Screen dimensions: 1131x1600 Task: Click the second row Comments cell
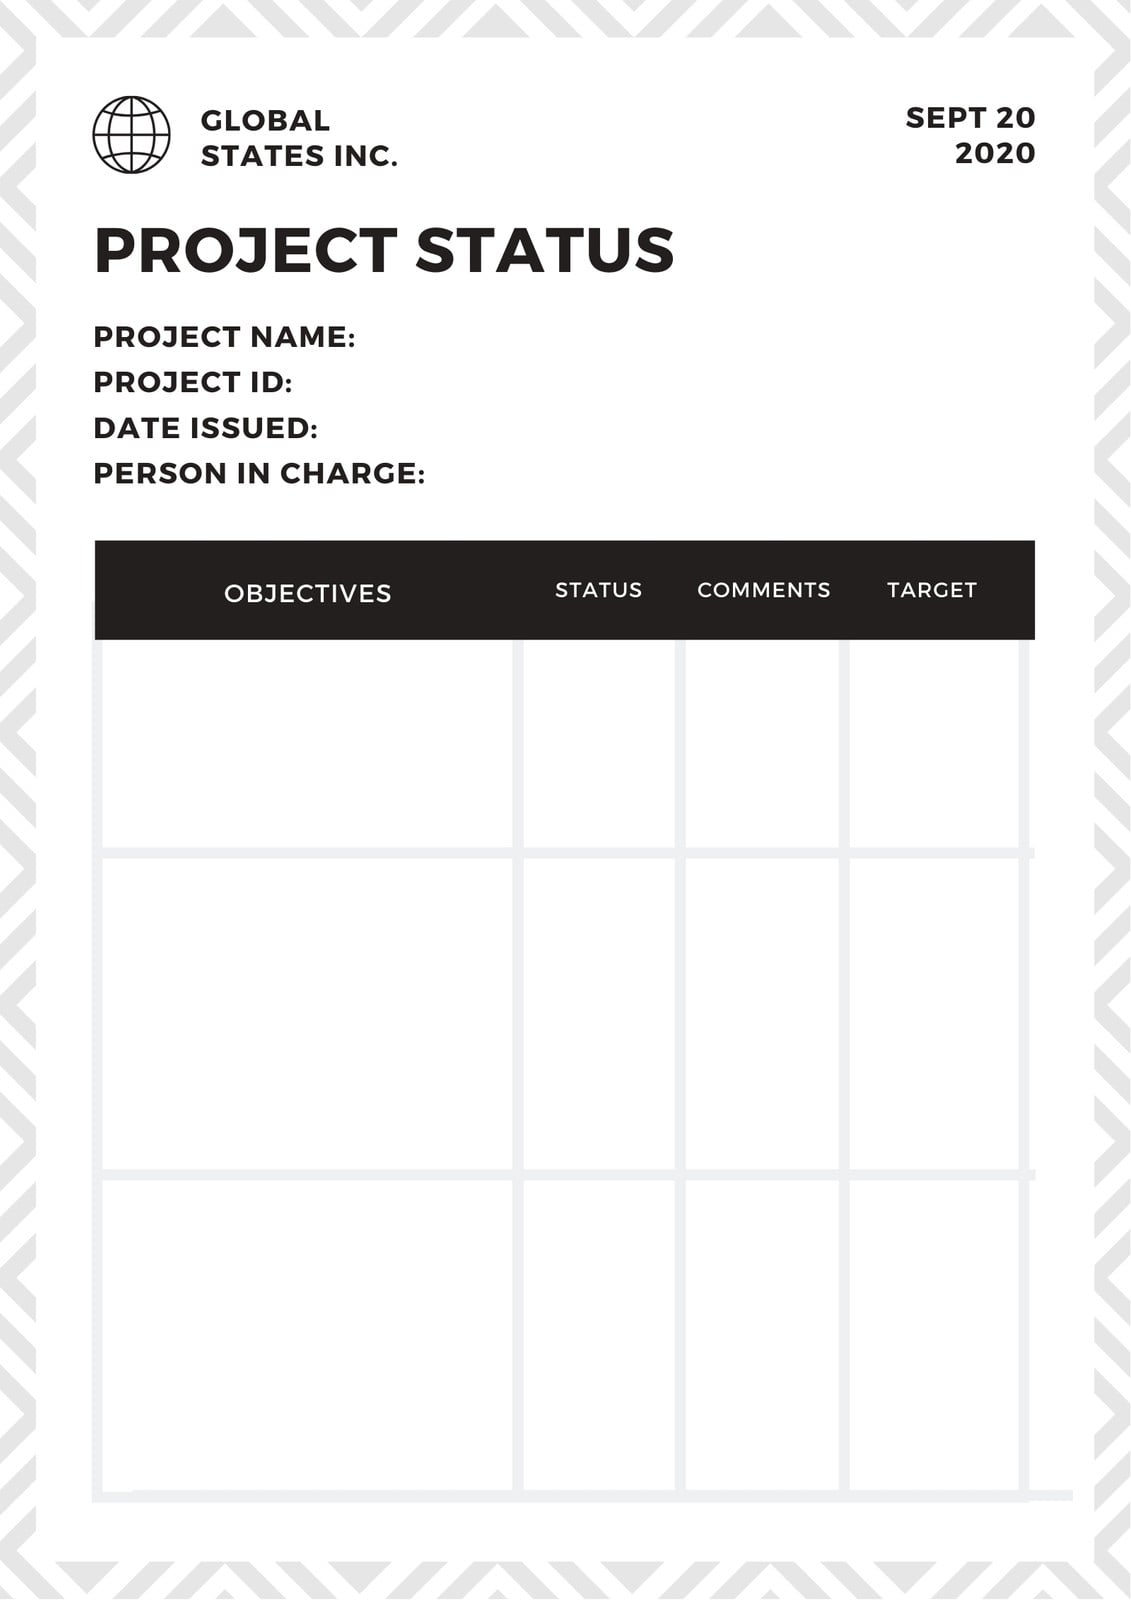(762, 1014)
